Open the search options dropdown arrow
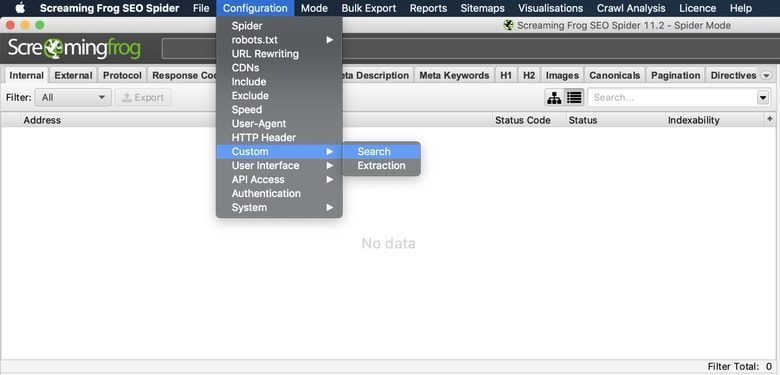This screenshot has width=780, height=375. [763, 97]
